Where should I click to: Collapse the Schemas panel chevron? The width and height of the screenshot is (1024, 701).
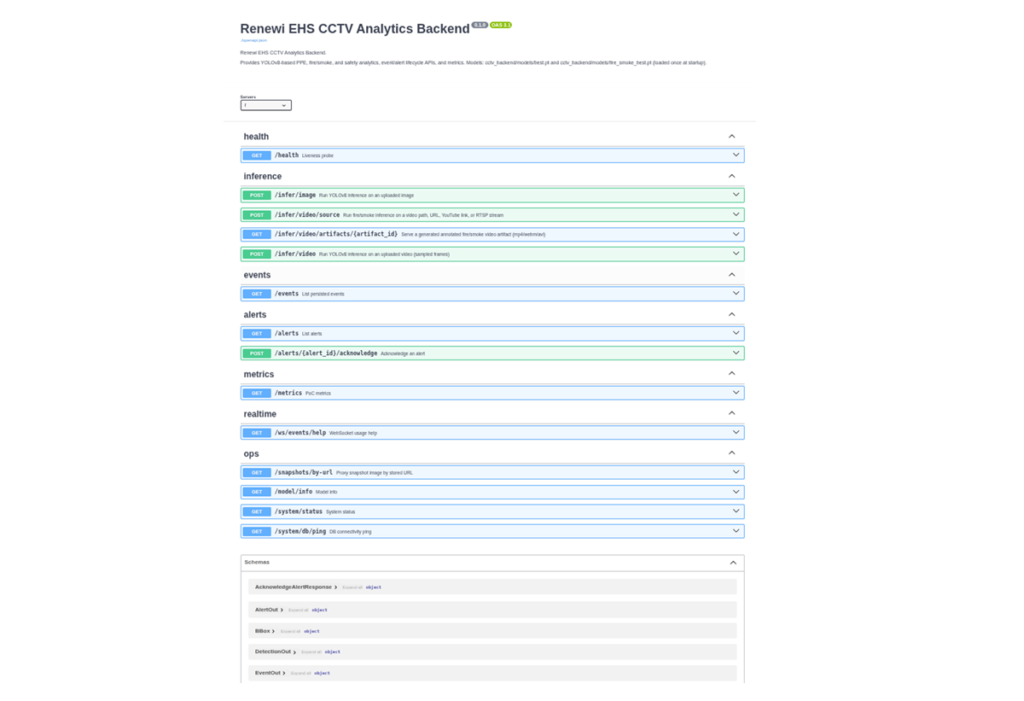pos(733,562)
